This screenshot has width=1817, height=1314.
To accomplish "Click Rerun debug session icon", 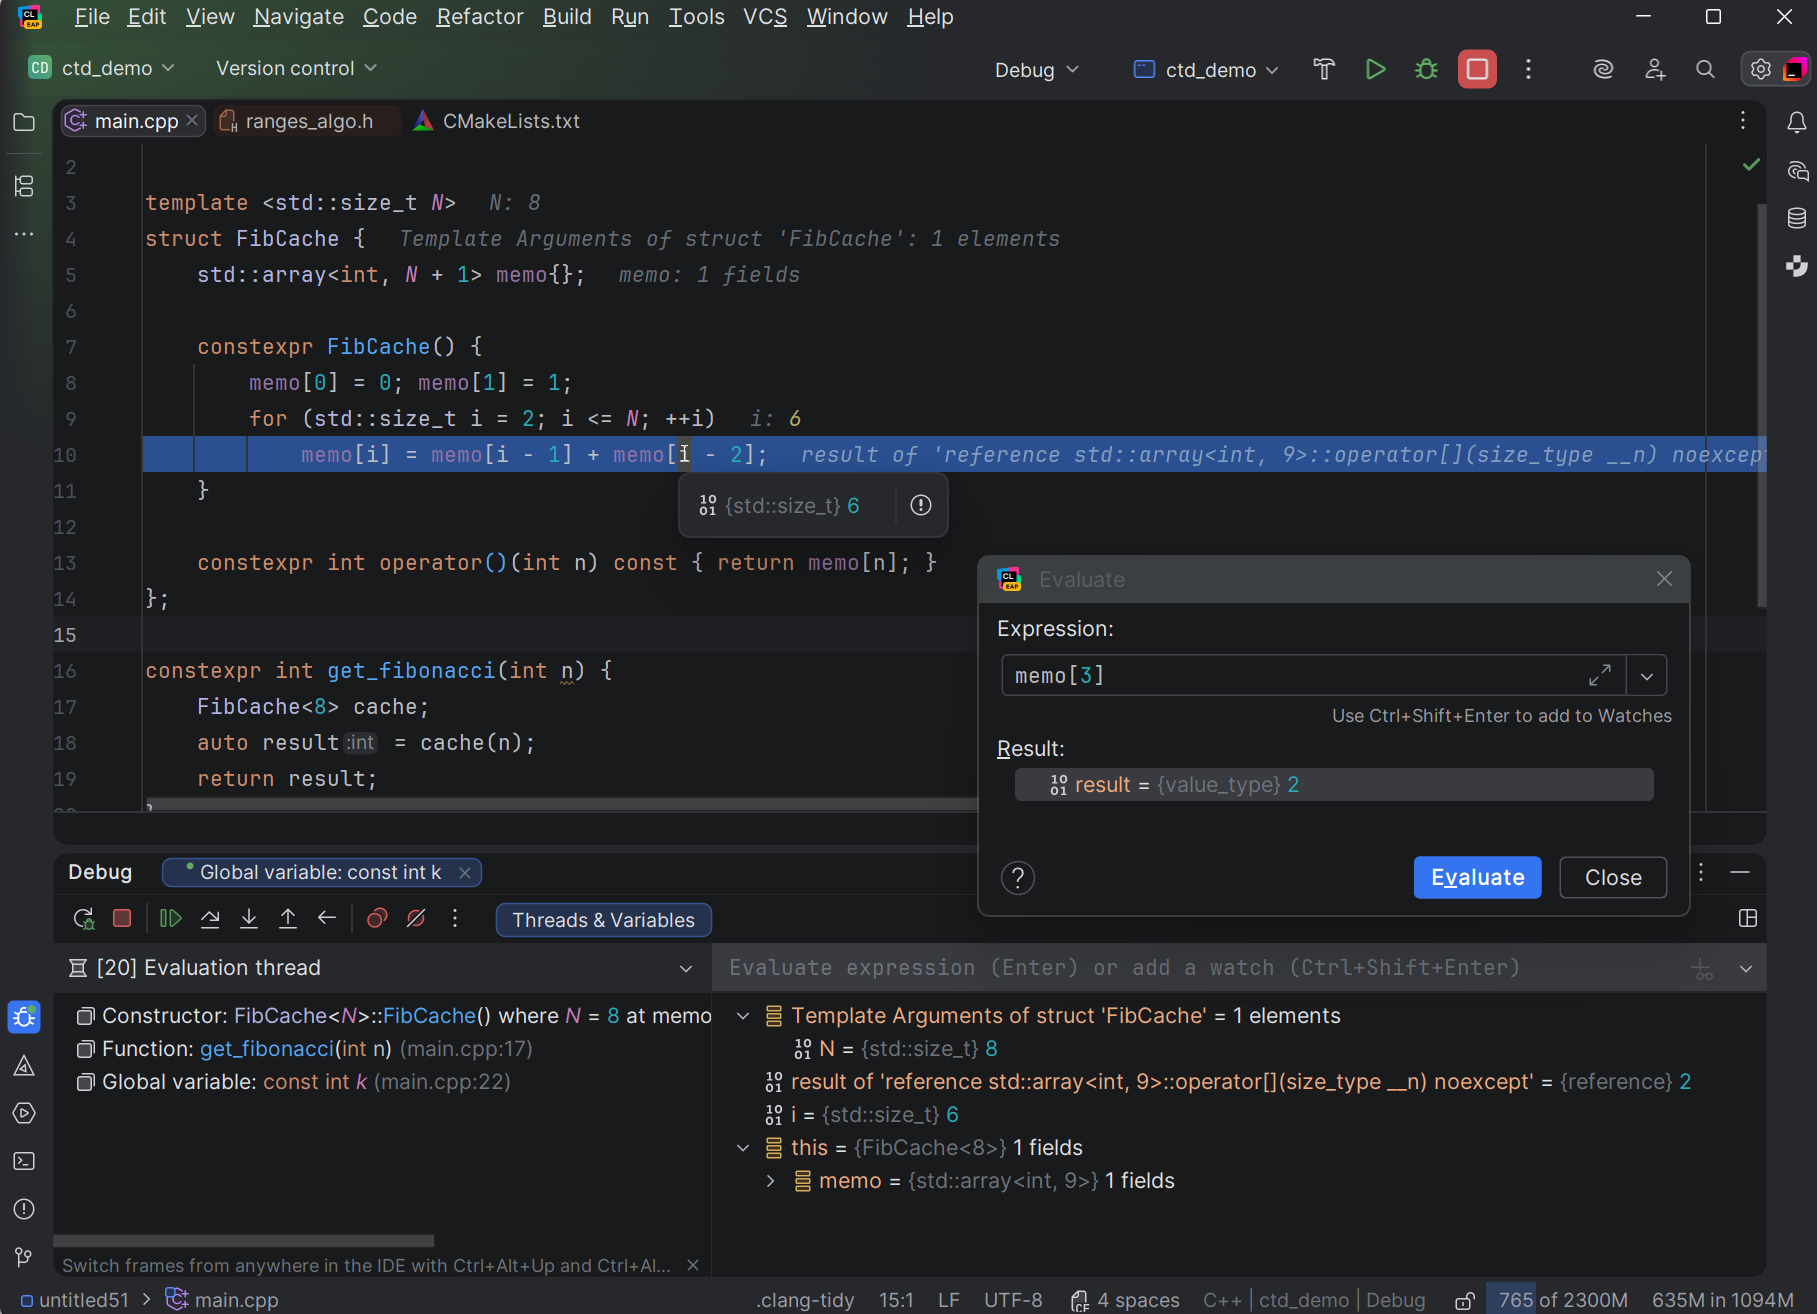I will 84,919.
